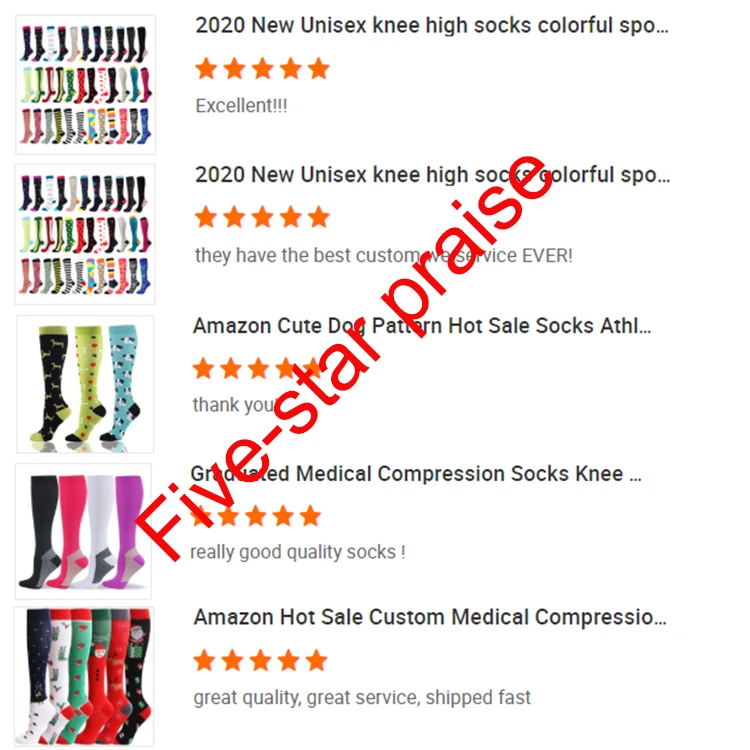Viewport: 750px width, 750px height.
Task: Open 'Graduated Medical Compression Socks Knee' title
Action: click(416, 474)
